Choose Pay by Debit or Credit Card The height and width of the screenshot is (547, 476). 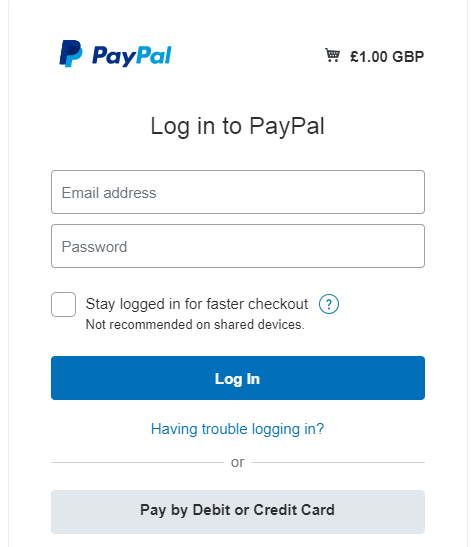point(238,512)
